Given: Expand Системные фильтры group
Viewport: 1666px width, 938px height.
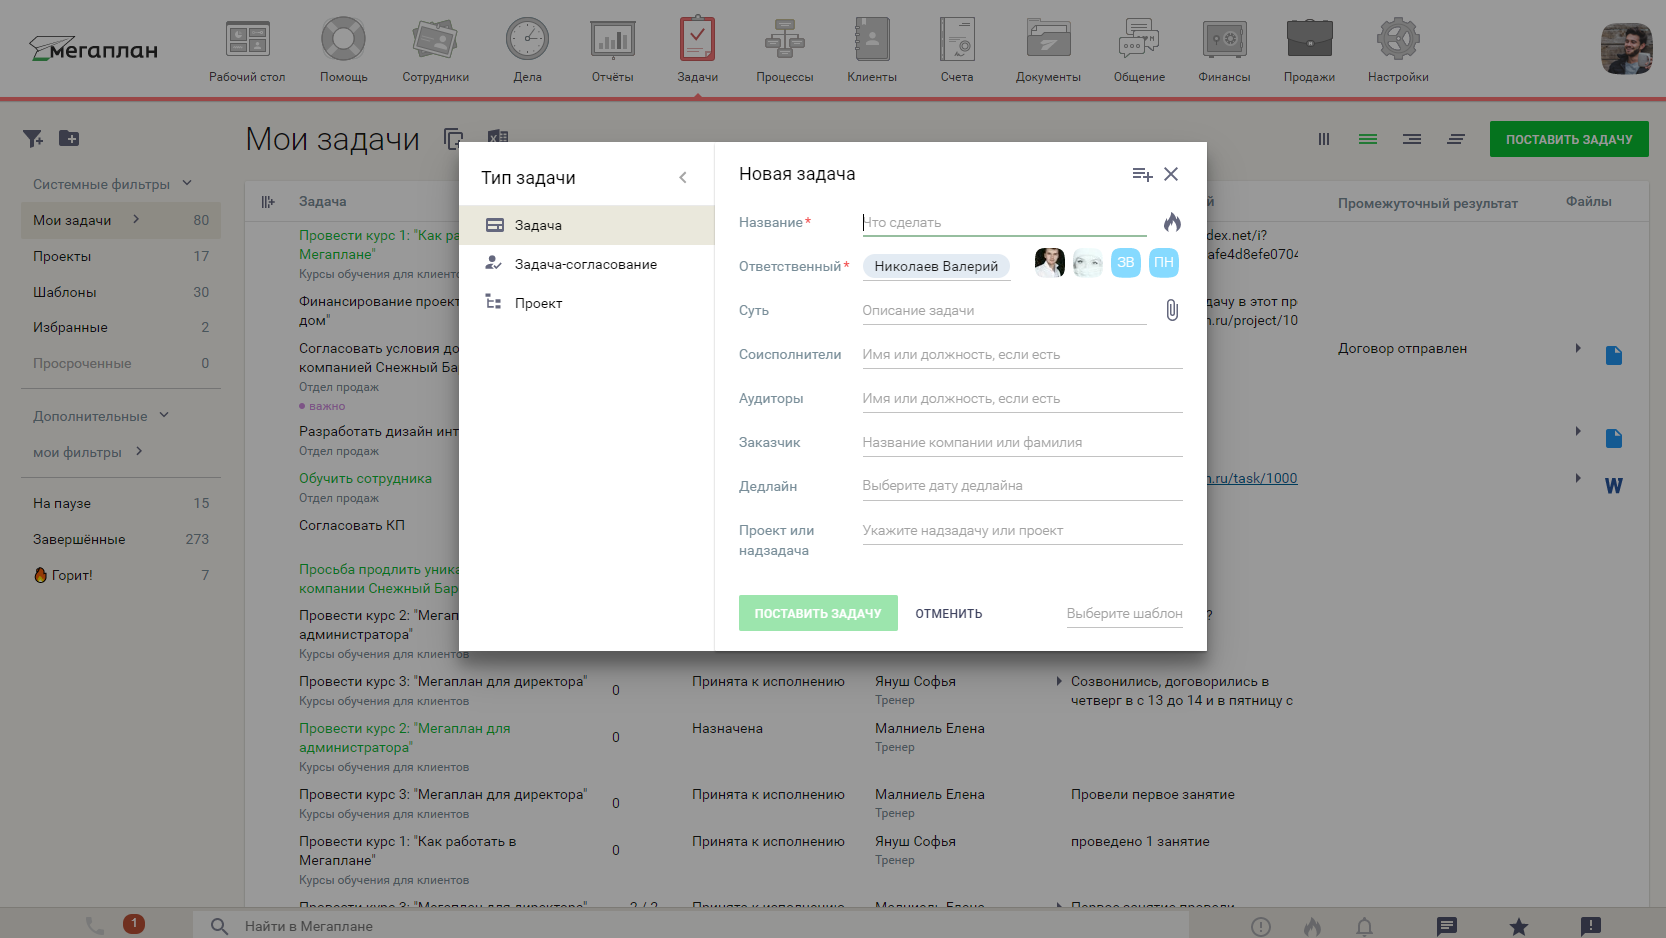Looking at the screenshot, I should tap(112, 184).
